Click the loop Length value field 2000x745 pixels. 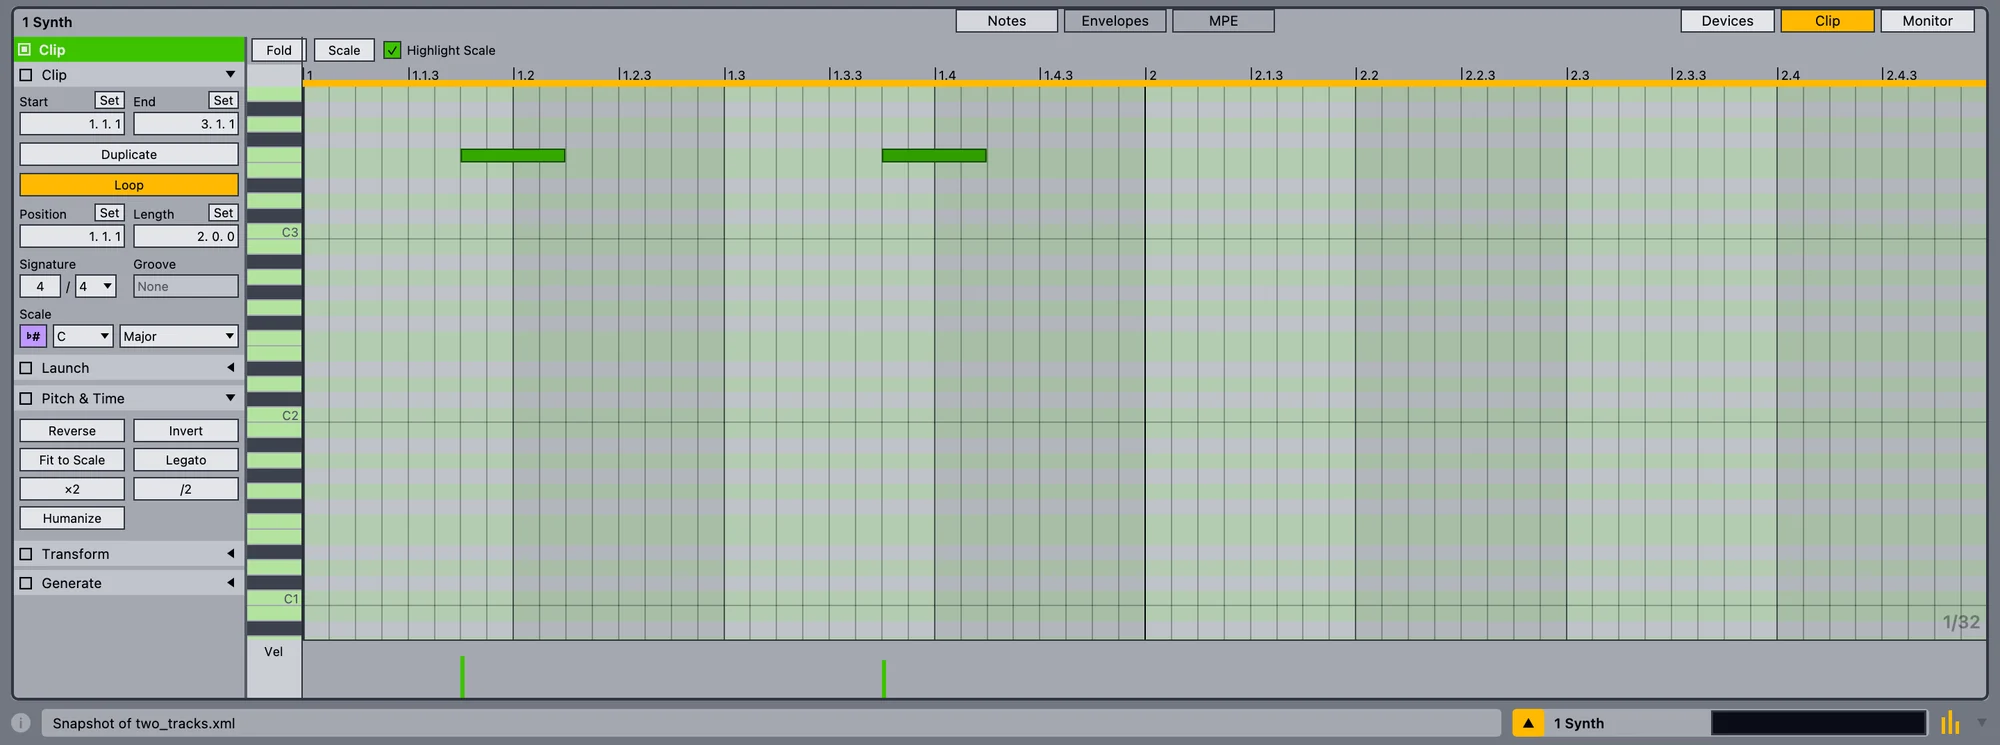coord(186,236)
